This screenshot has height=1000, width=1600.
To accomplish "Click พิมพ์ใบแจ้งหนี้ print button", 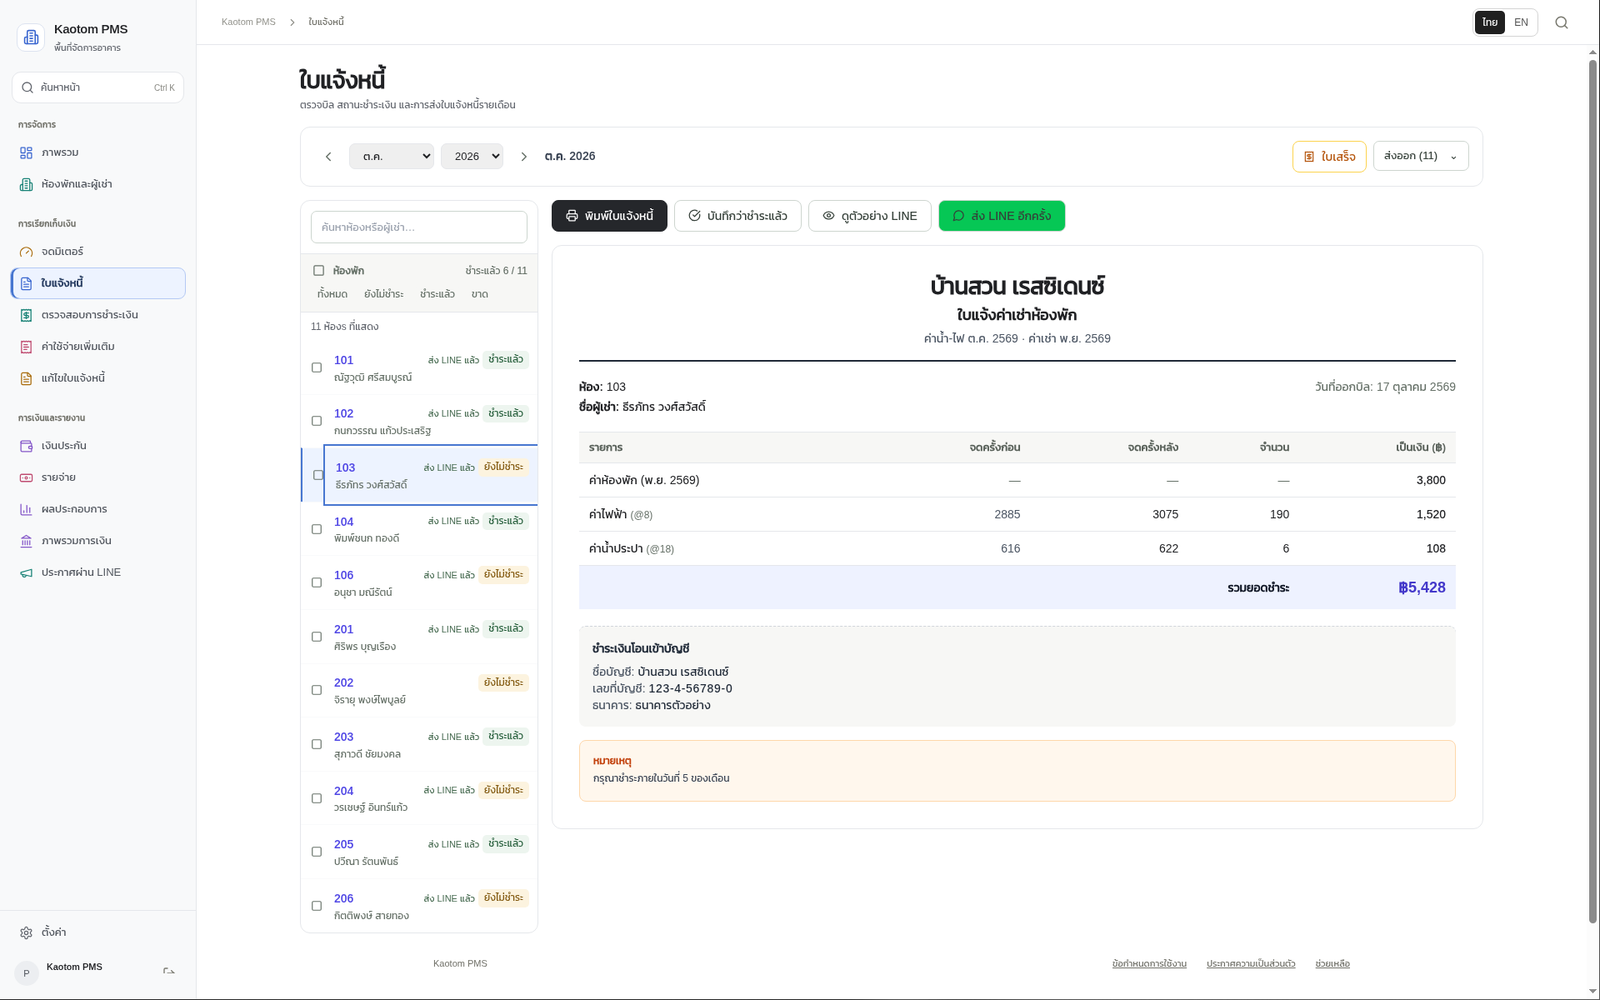I will pyautogui.click(x=609, y=216).
